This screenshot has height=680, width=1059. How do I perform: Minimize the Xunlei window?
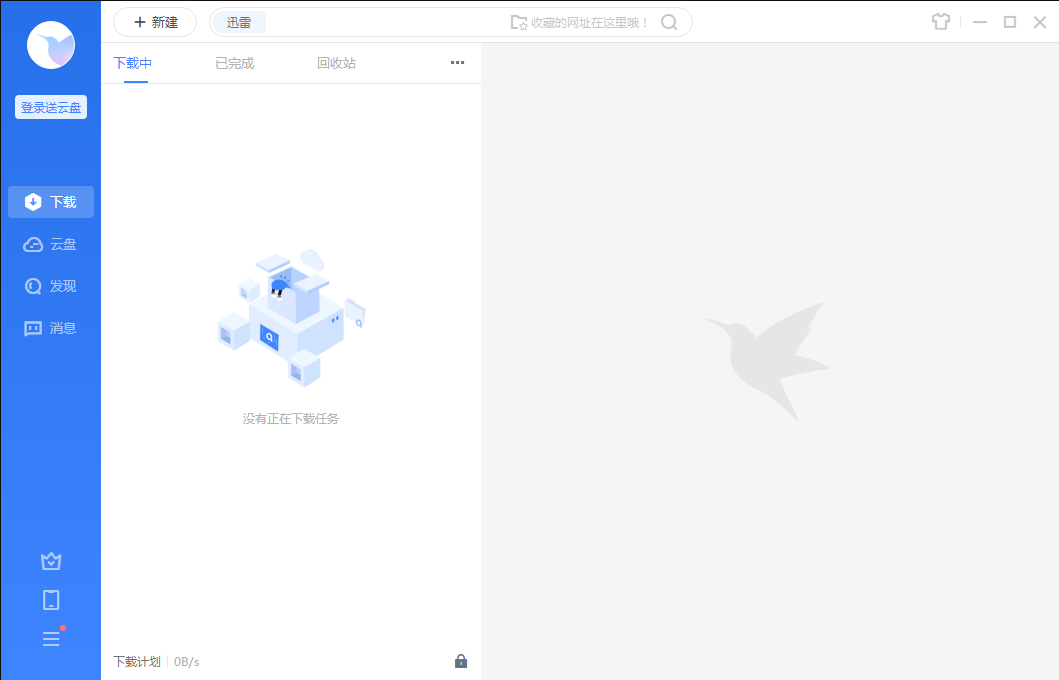[x=980, y=22]
